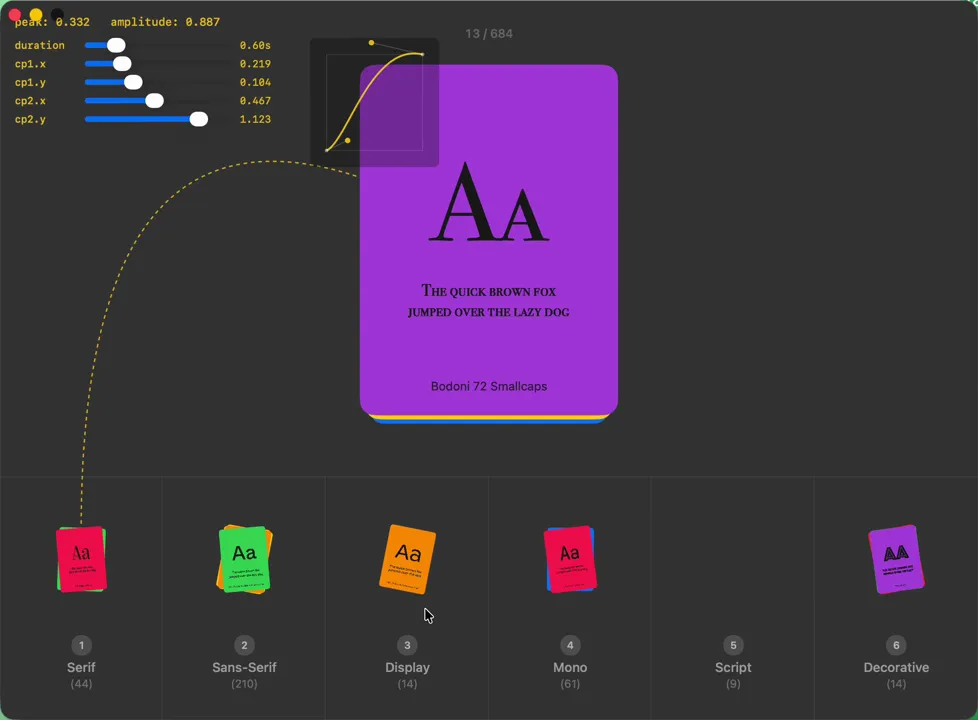Click the Mono count (61)
The image size is (978, 720).
coord(570,684)
